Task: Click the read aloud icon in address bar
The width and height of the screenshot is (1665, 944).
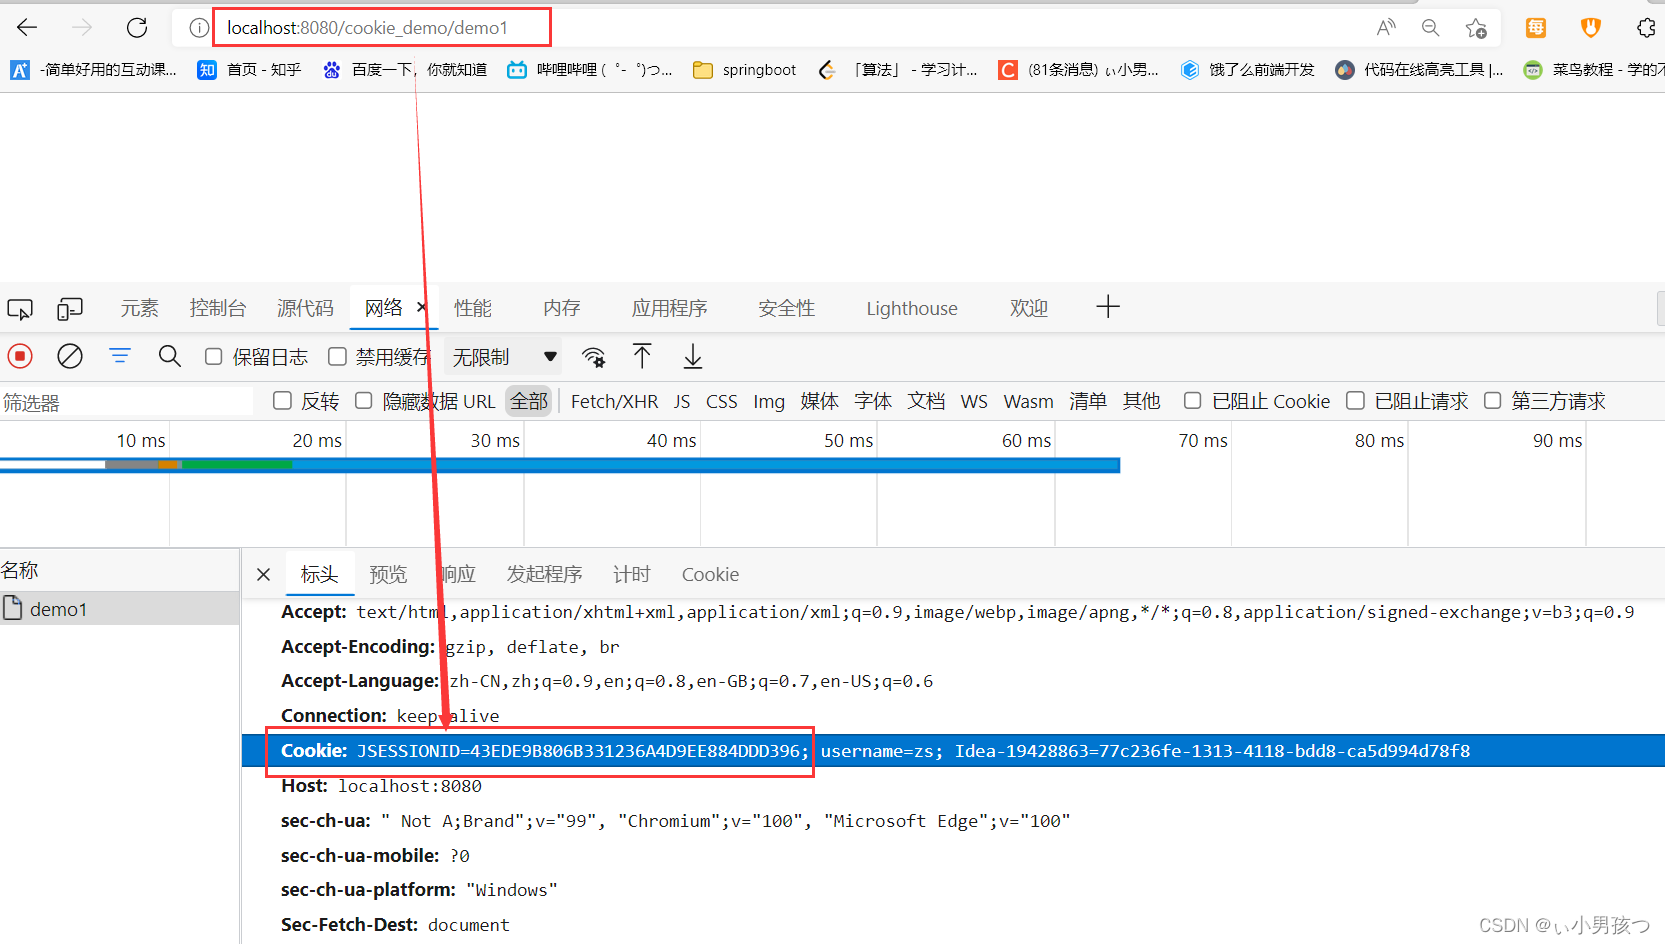Action: pos(1385,28)
